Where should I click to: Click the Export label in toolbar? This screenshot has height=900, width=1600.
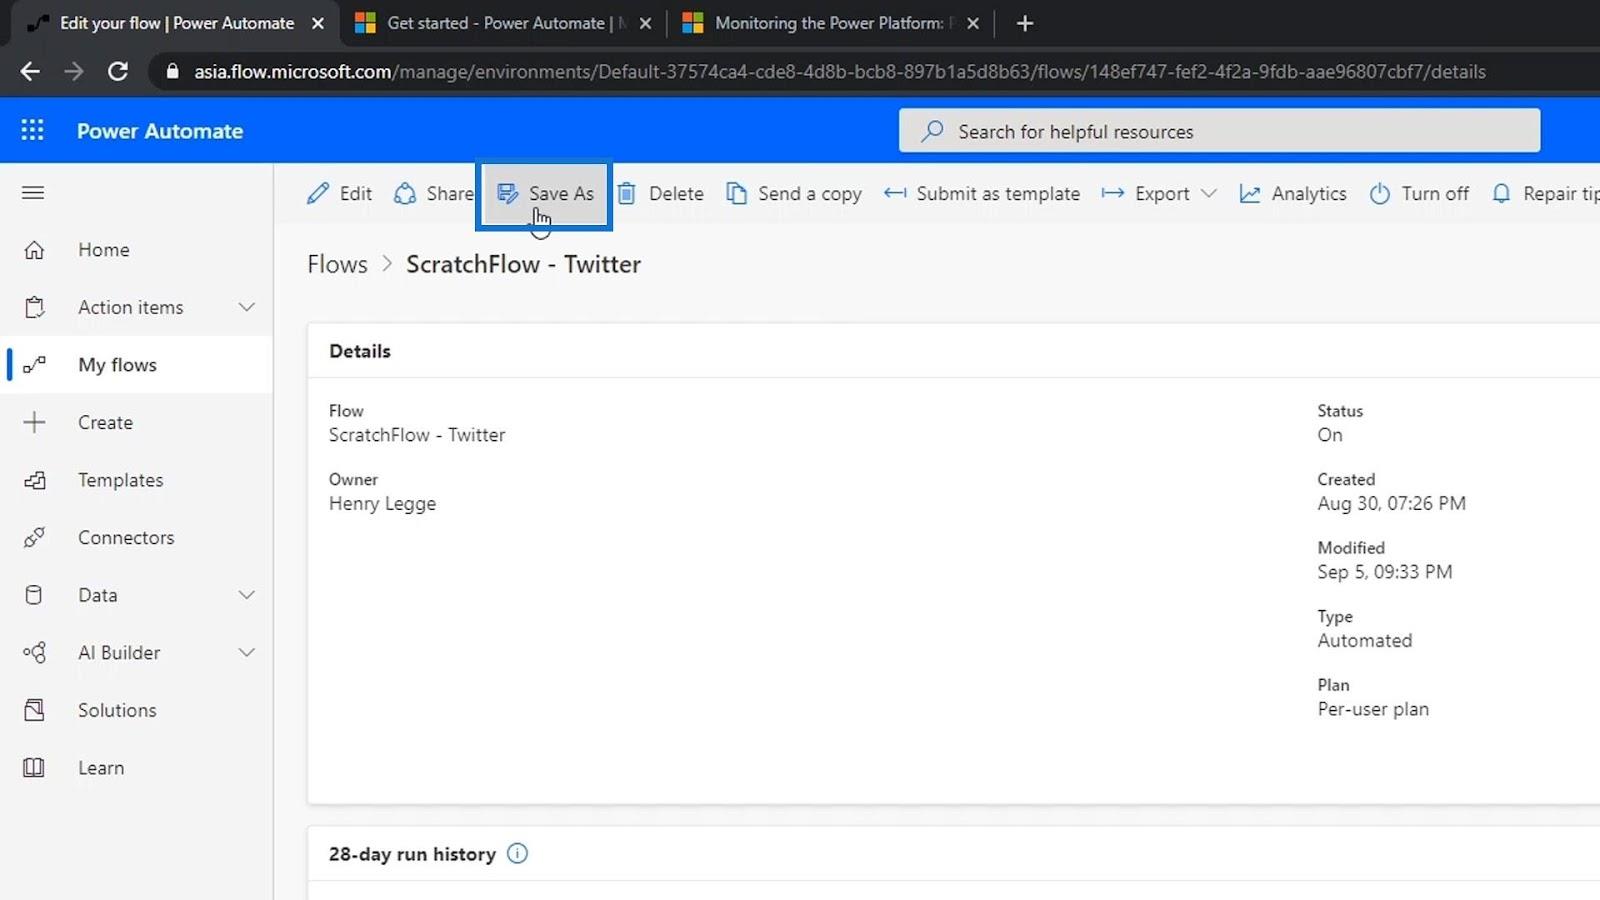click(1162, 193)
